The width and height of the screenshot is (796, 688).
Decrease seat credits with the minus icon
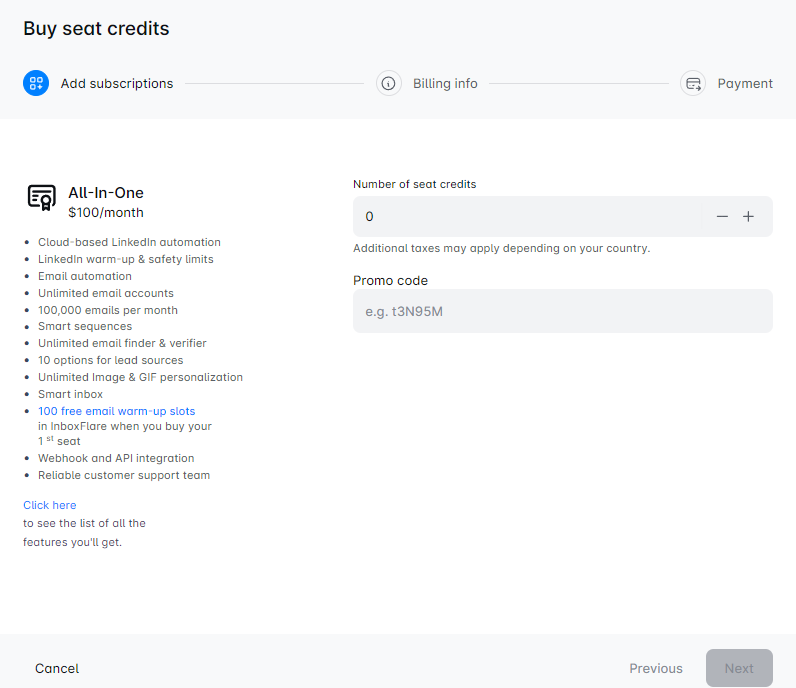tap(722, 216)
